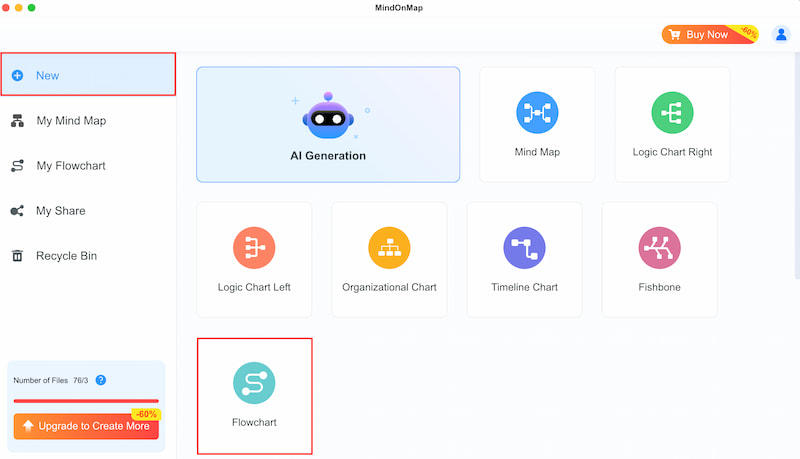The width and height of the screenshot is (800, 459).
Task: Click the file count usage bar
Action: pos(86,401)
